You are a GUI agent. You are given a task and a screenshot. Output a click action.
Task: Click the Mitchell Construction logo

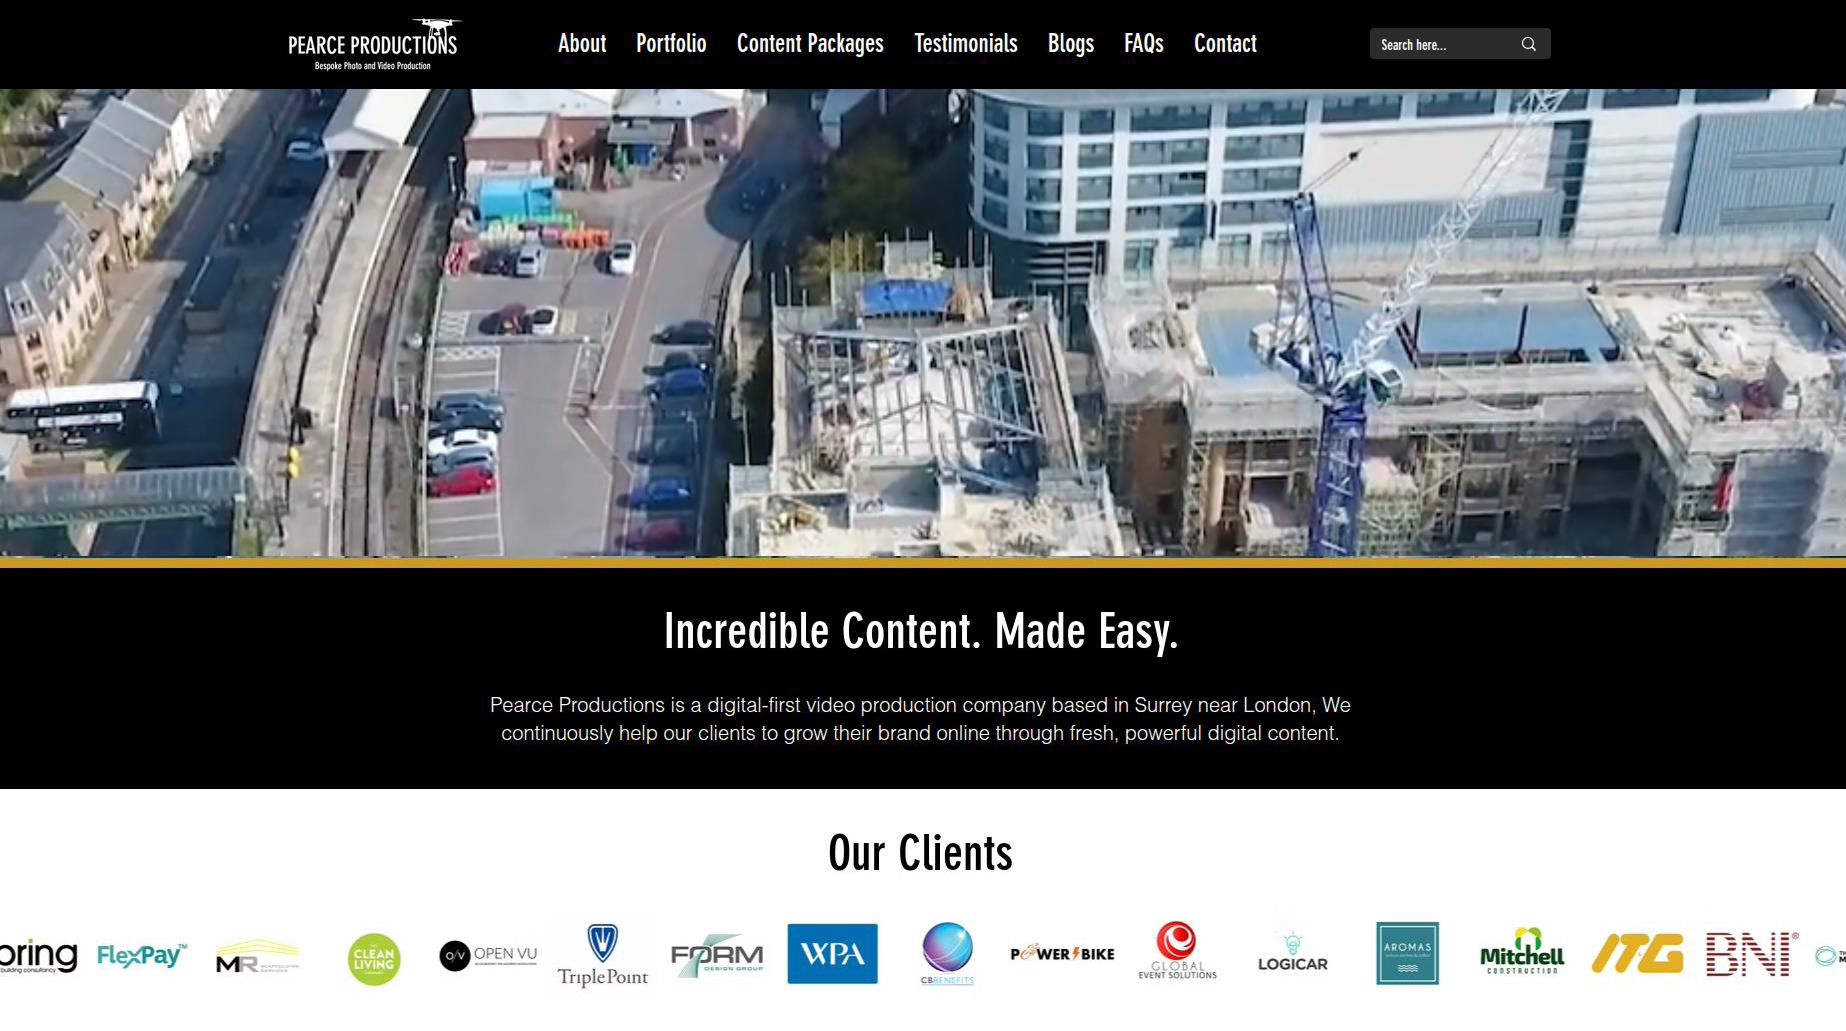pos(1522,953)
